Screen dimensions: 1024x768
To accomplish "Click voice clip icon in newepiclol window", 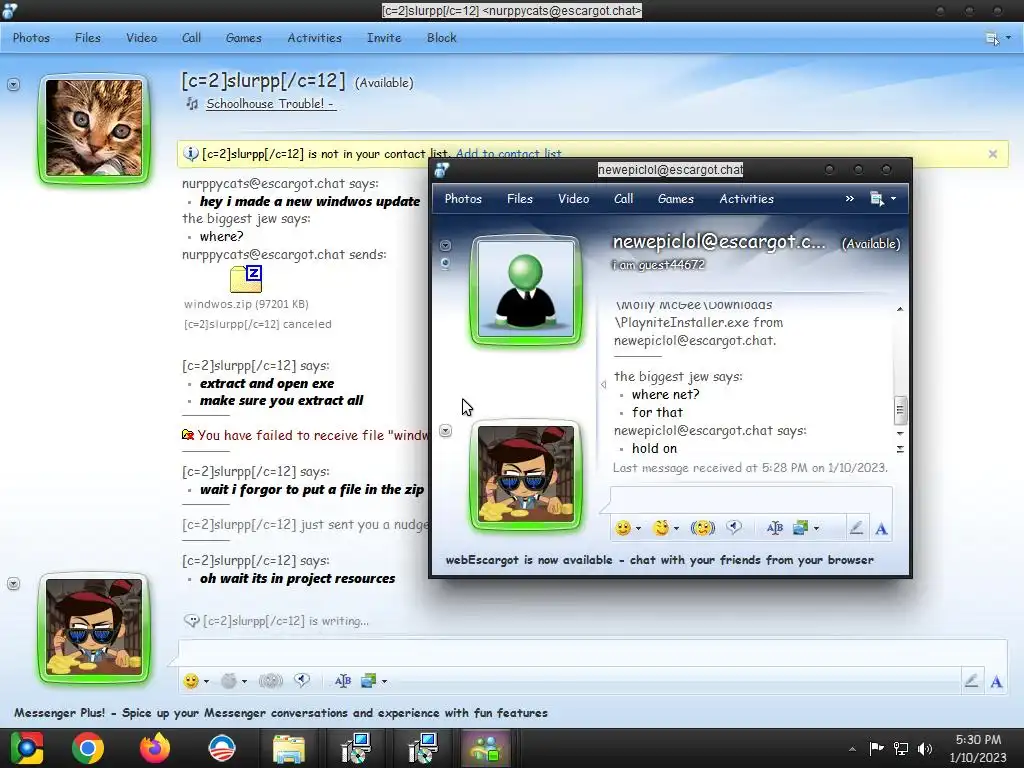I will tap(734, 528).
